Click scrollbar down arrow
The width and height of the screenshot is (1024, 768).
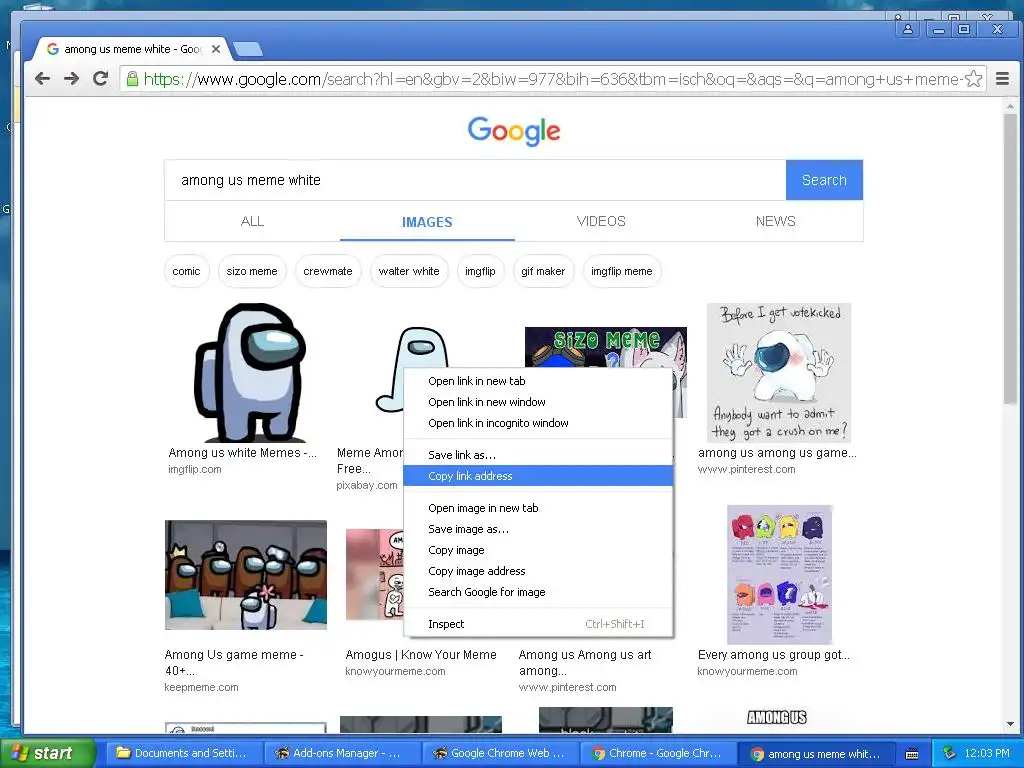(1010, 724)
